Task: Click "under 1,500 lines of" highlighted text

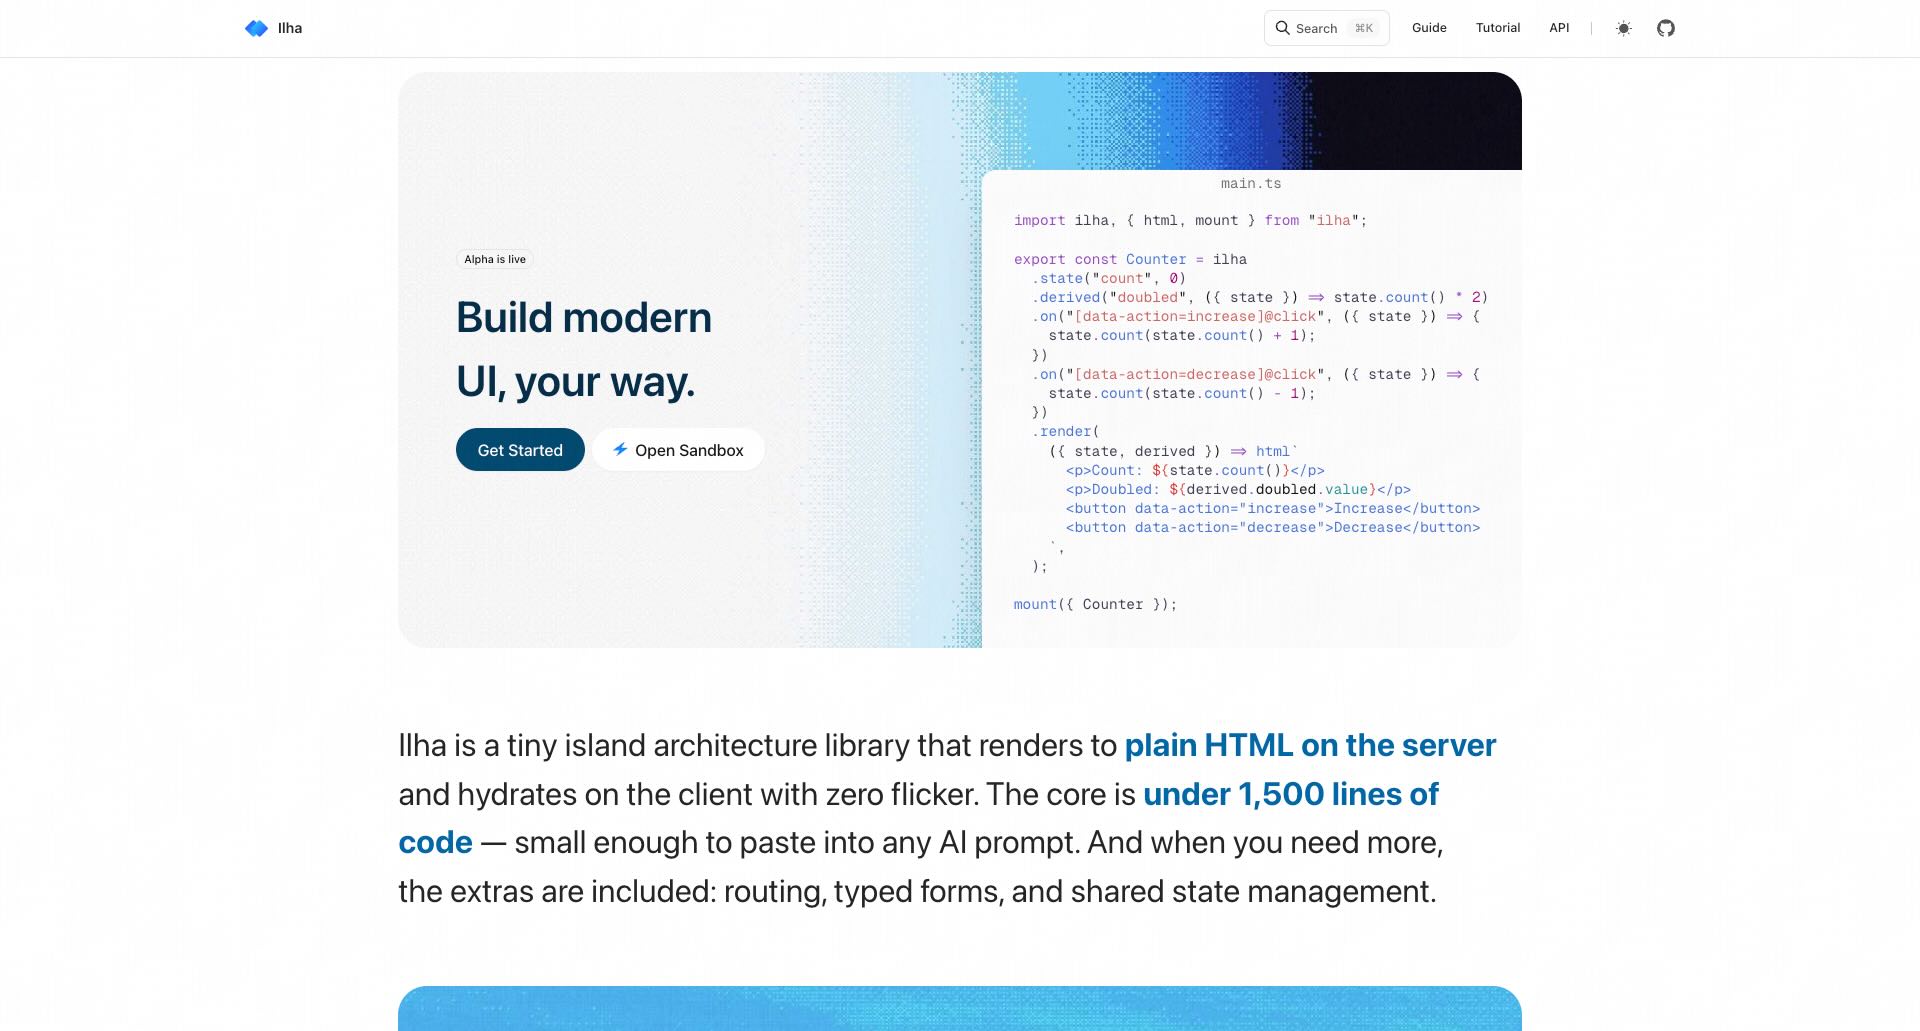Action: [x=1290, y=795]
